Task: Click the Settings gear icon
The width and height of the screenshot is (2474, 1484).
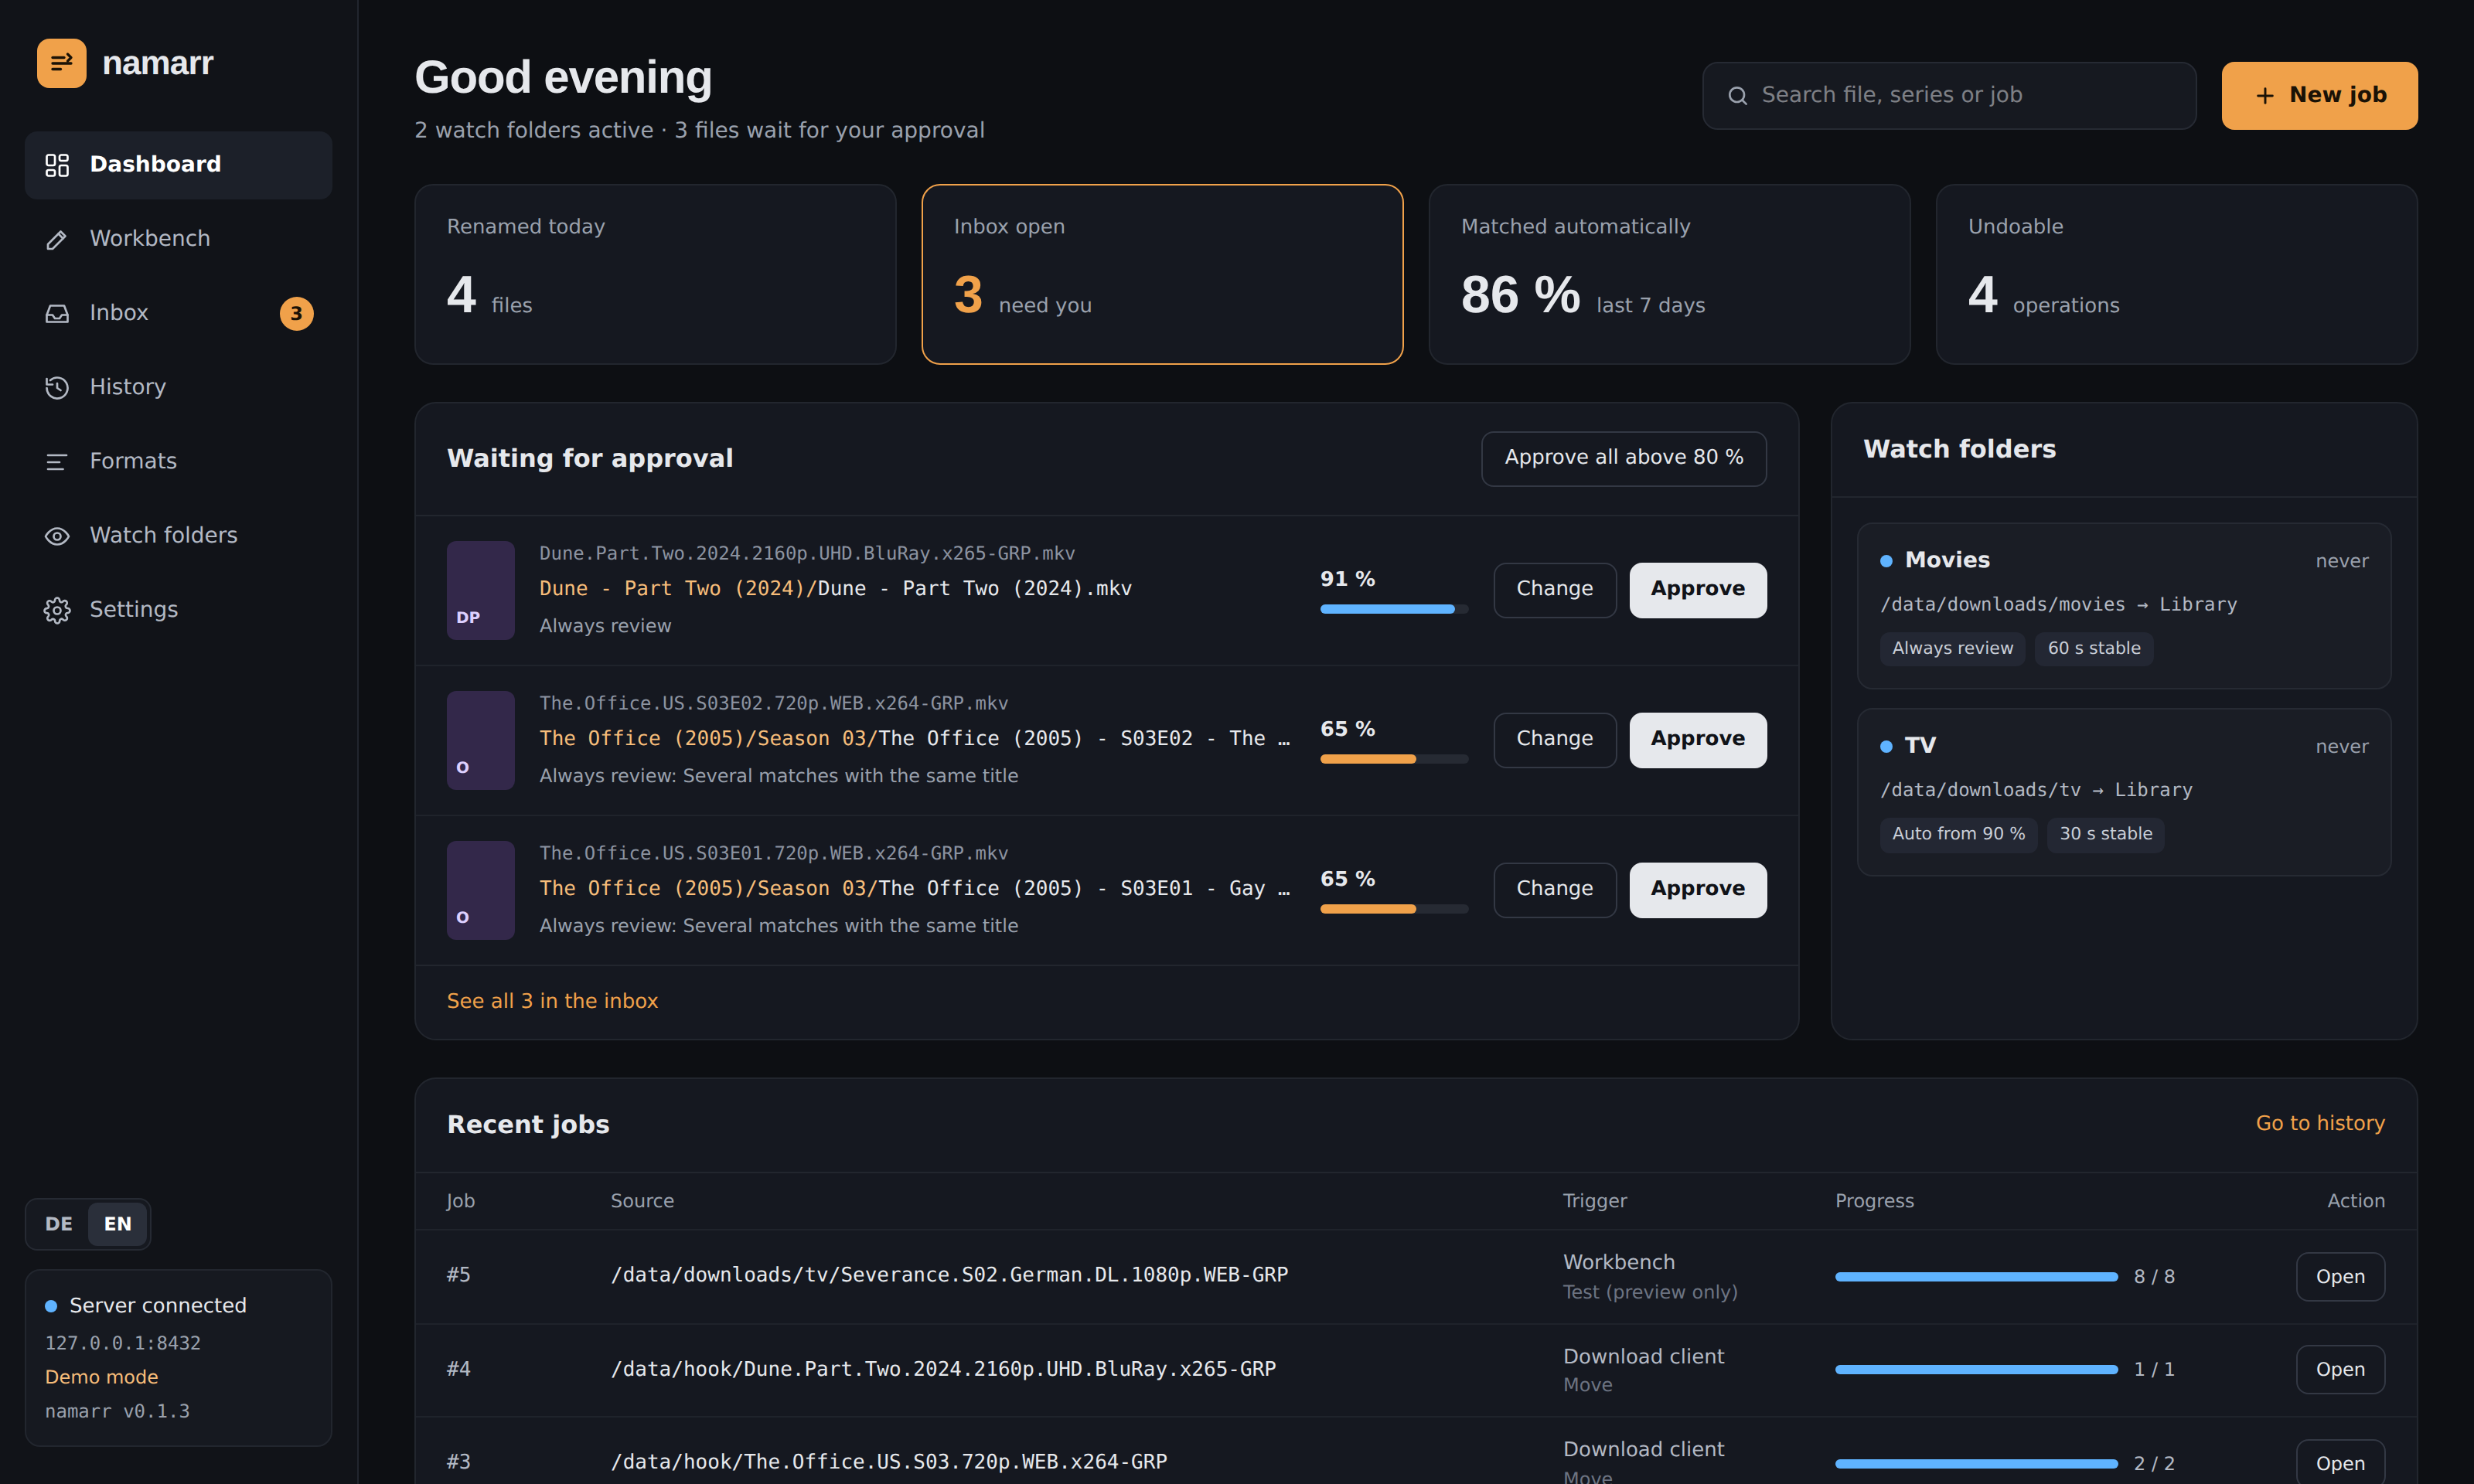Action: [57, 610]
